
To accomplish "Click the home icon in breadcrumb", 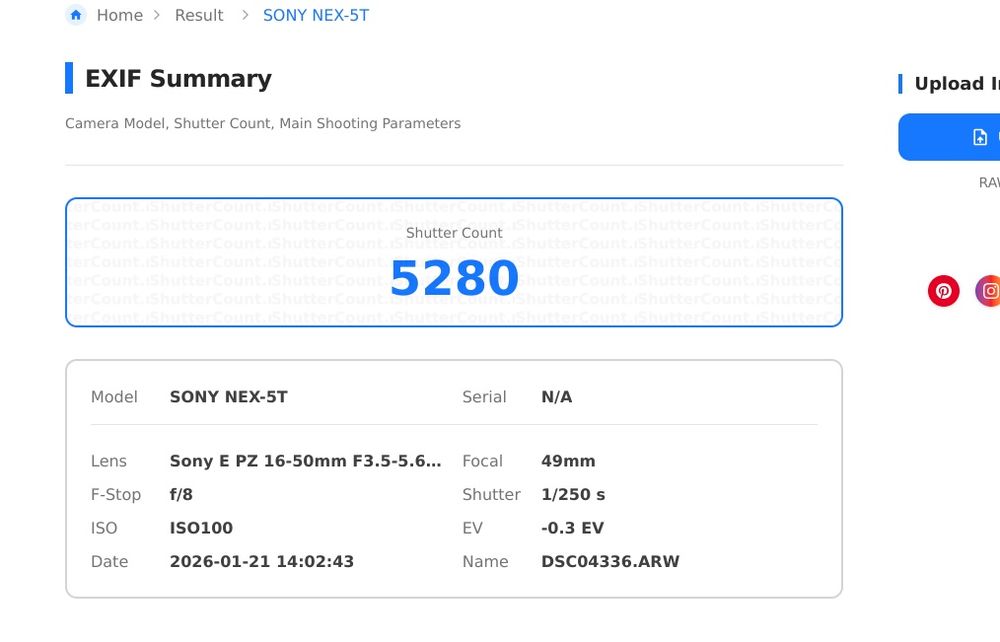I will (x=76, y=15).
